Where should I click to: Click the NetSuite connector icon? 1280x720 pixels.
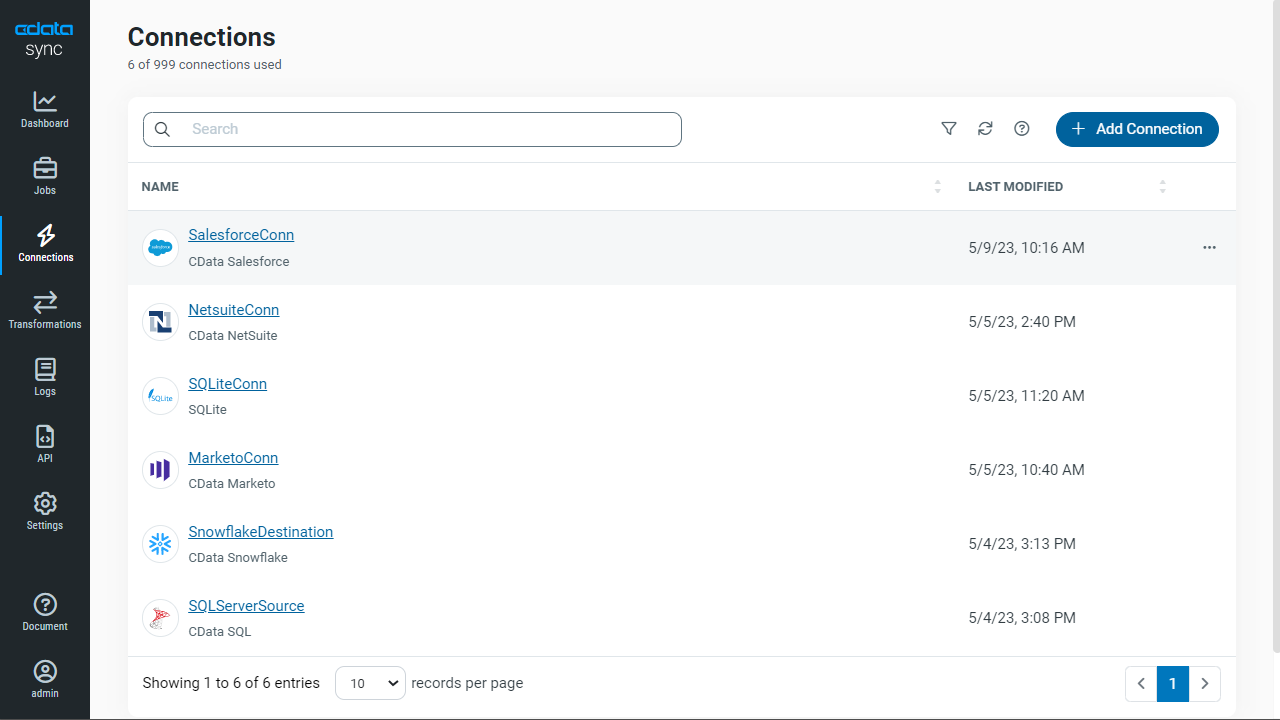pyautogui.click(x=160, y=322)
